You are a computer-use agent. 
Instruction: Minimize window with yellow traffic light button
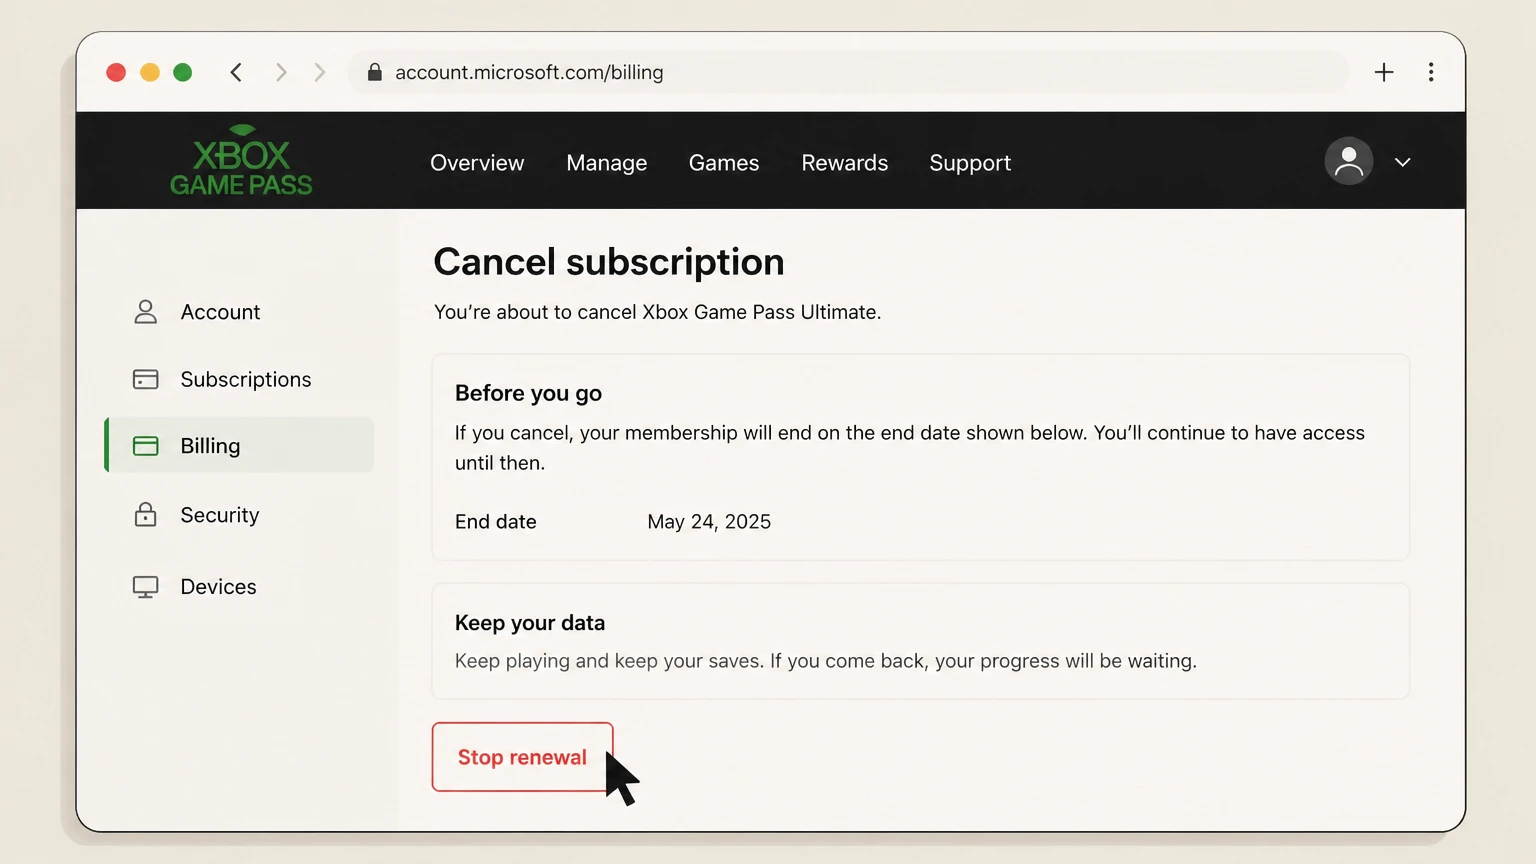(150, 72)
